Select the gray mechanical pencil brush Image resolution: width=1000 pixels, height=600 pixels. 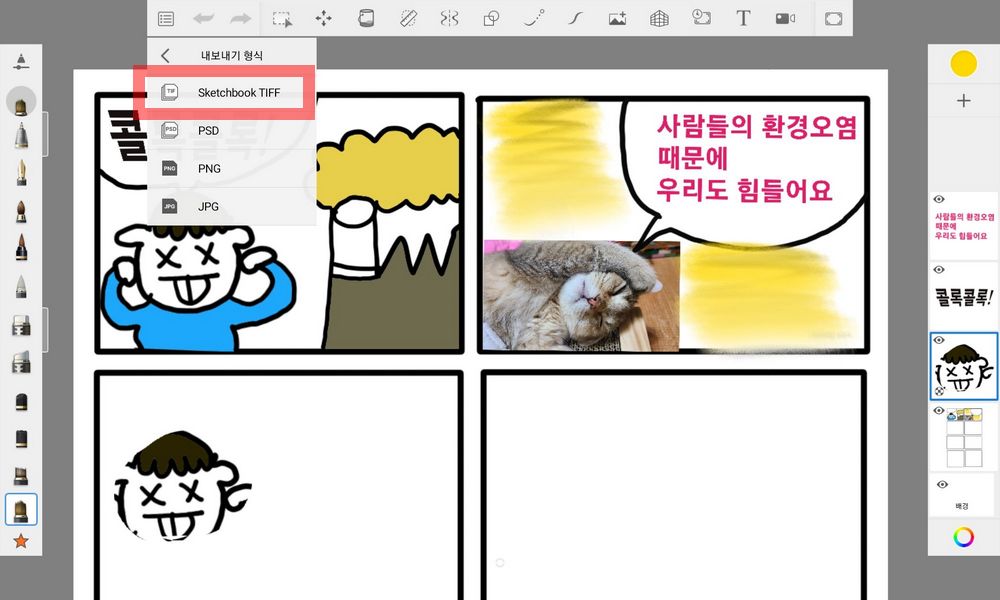click(x=21, y=136)
